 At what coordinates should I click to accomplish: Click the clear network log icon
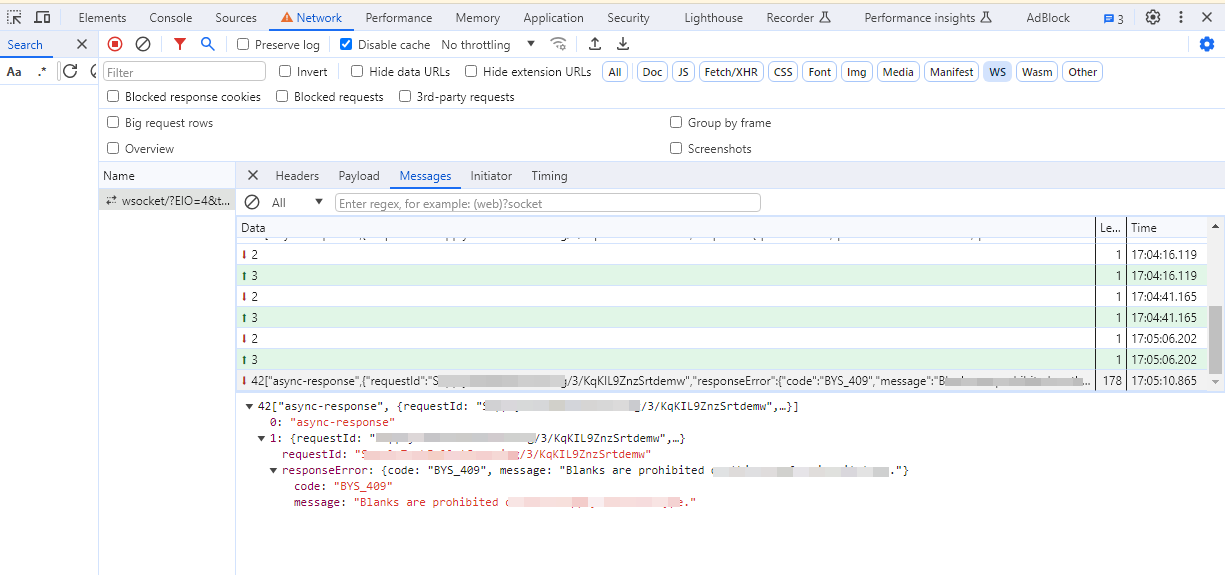(x=143, y=44)
